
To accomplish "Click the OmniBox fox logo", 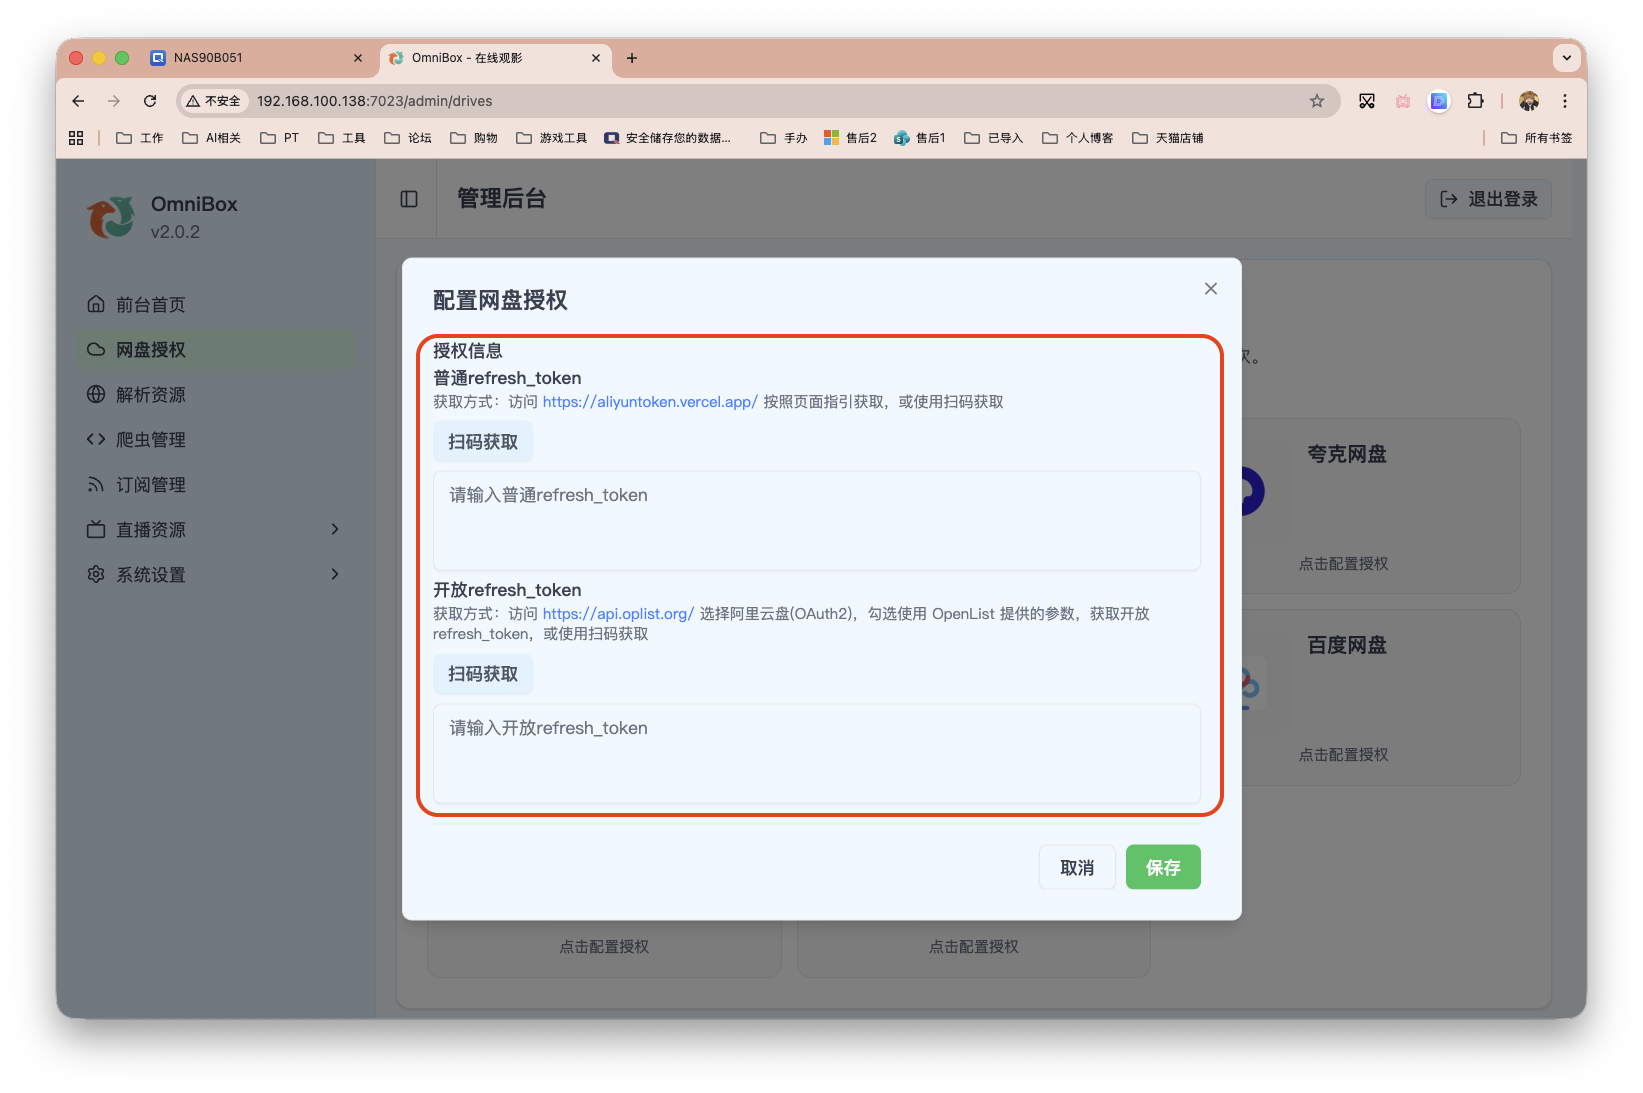I will click(x=111, y=217).
